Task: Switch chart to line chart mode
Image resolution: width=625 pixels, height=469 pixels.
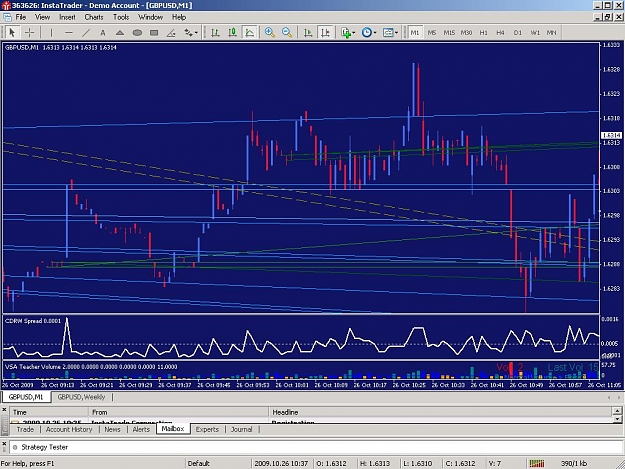Action: (x=250, y=33)
